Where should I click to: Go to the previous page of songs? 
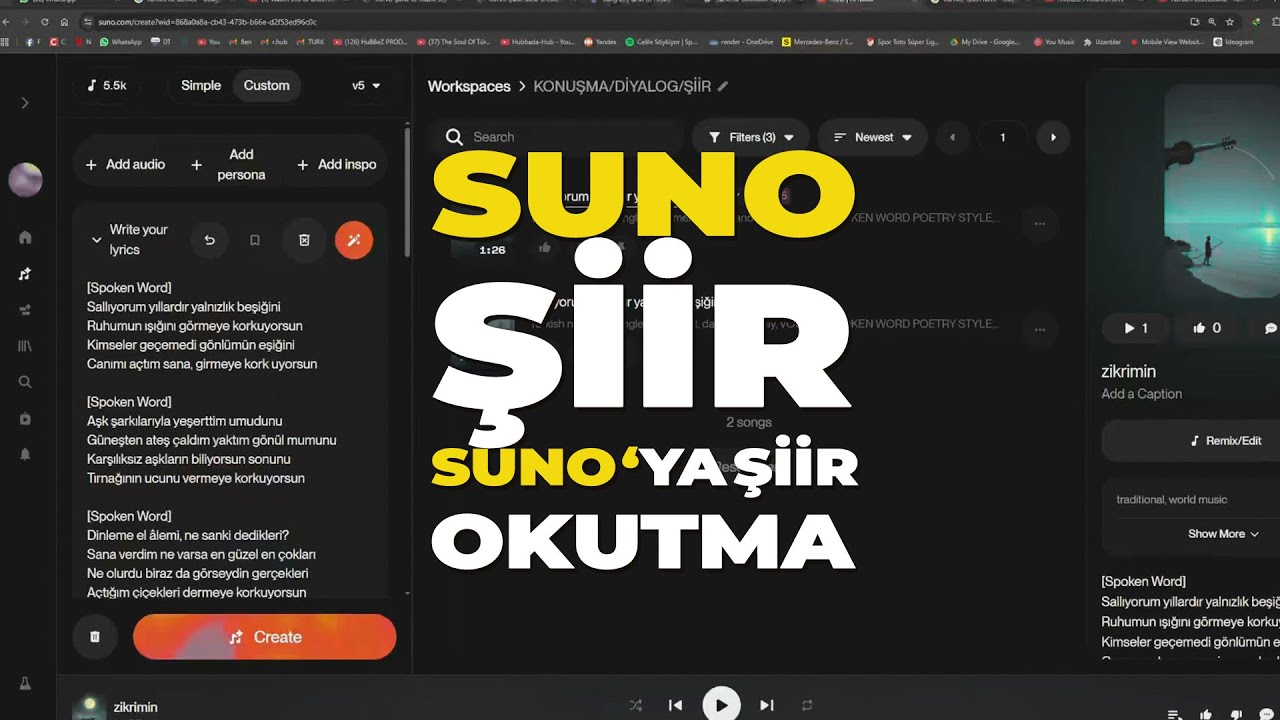952,137
